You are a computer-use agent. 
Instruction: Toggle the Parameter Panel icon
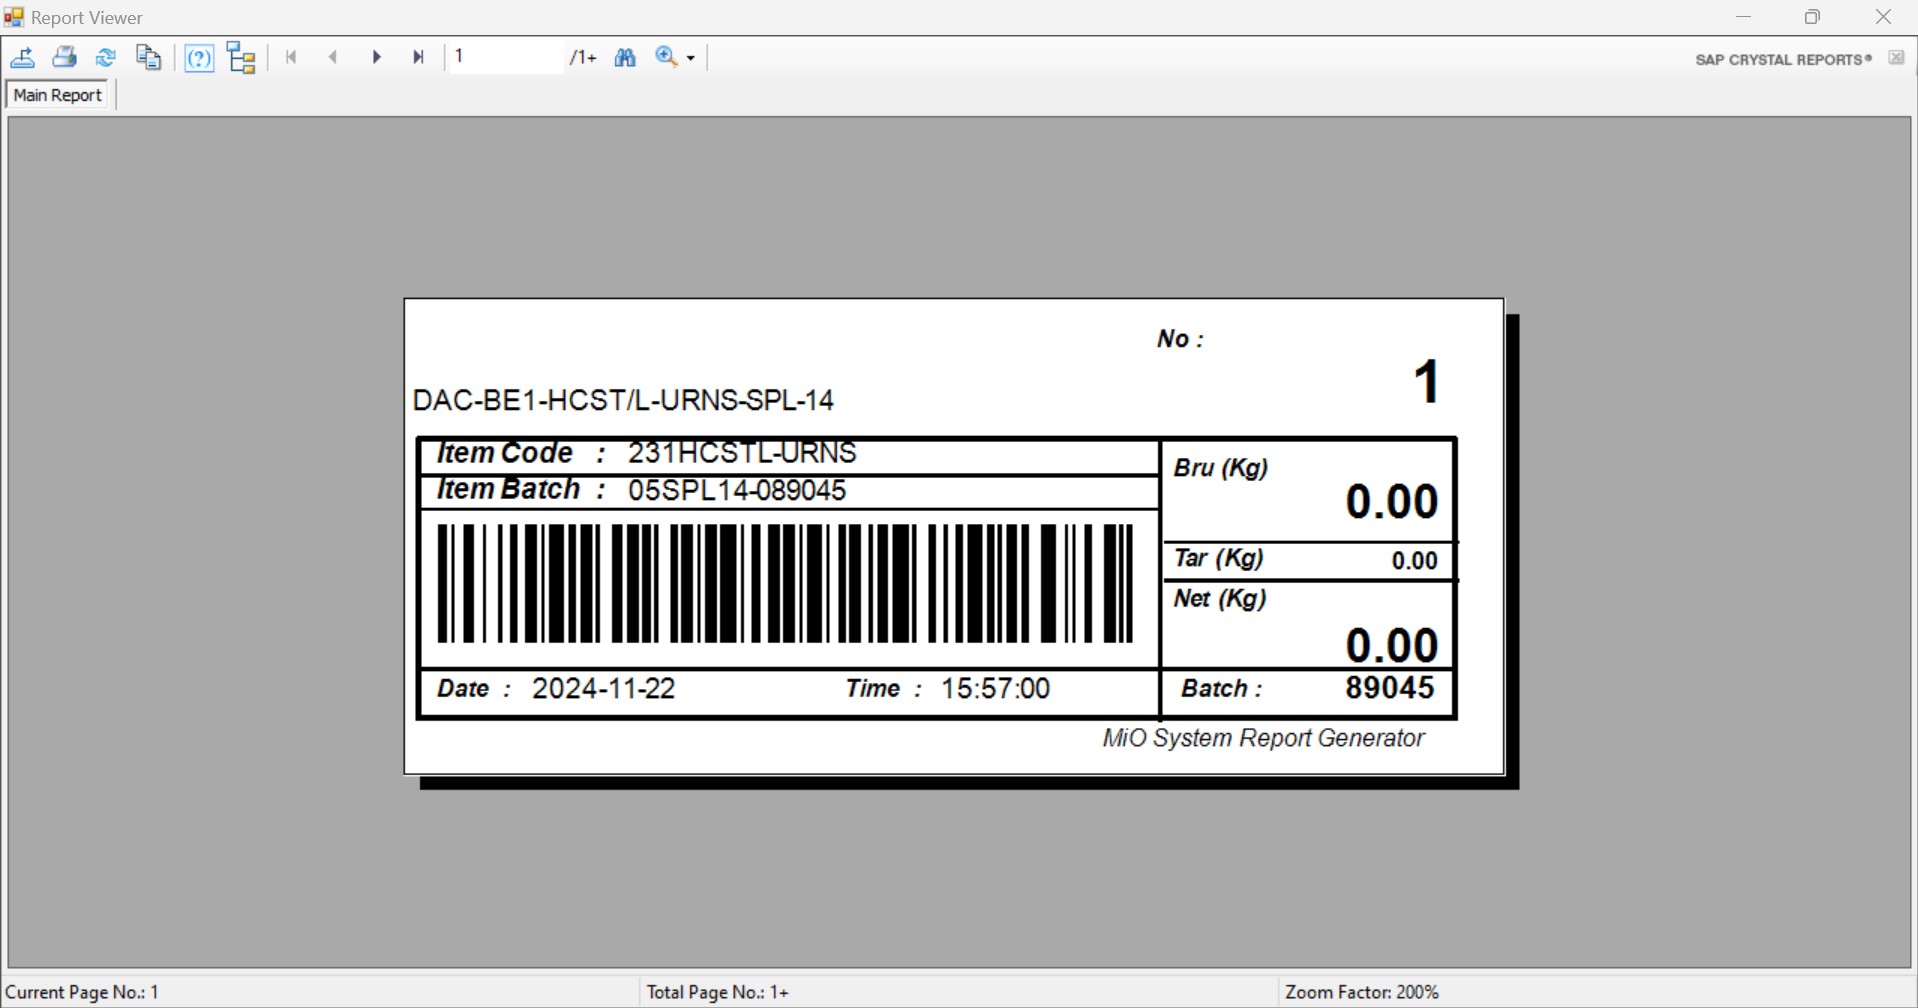[199, 58]
